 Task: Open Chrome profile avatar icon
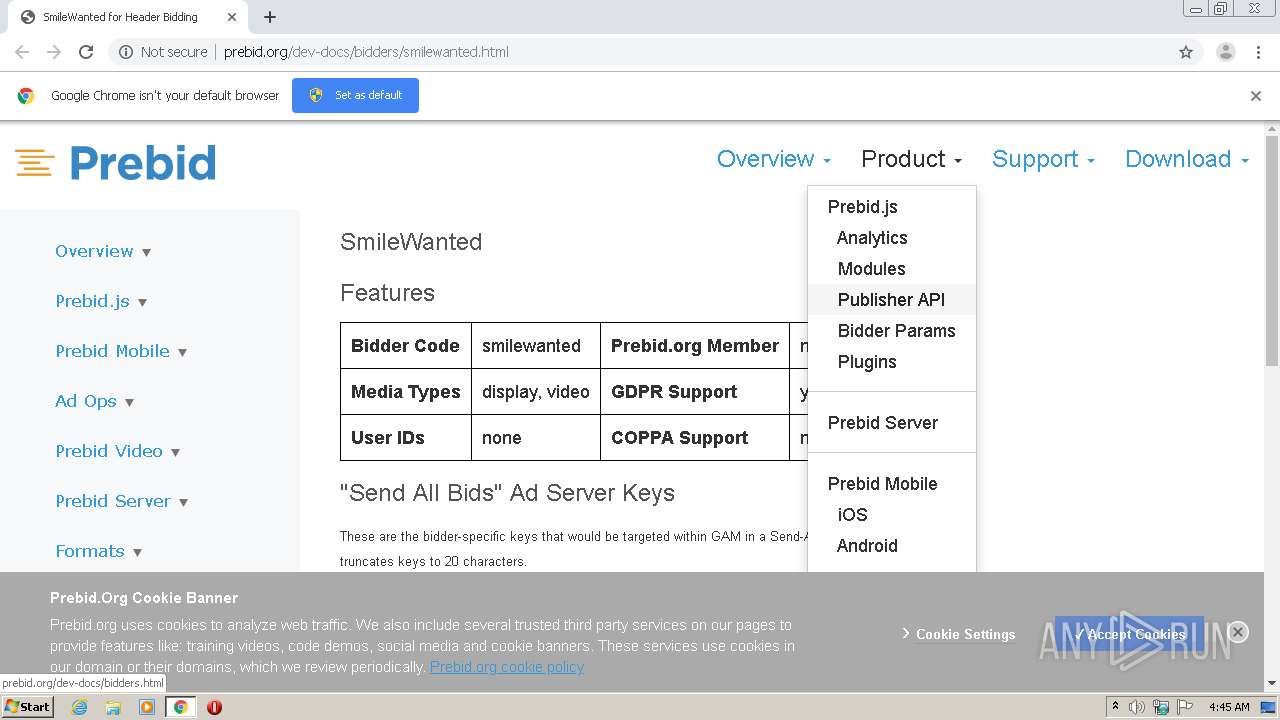pyautogui.click(x=1226, y=52)
